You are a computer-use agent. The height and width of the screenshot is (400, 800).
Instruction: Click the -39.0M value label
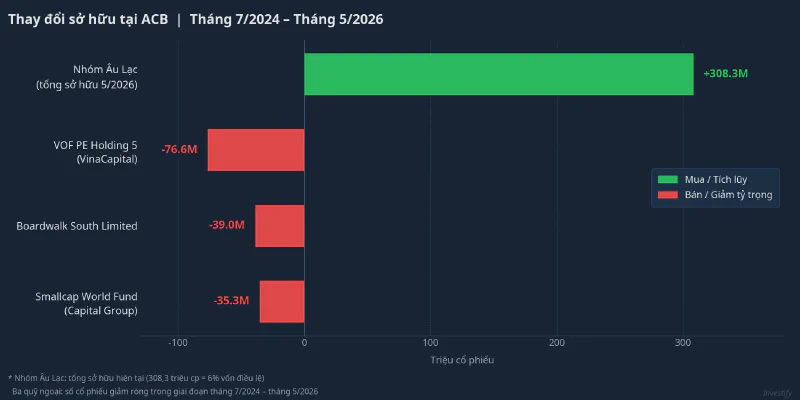(x=227, y=226)
